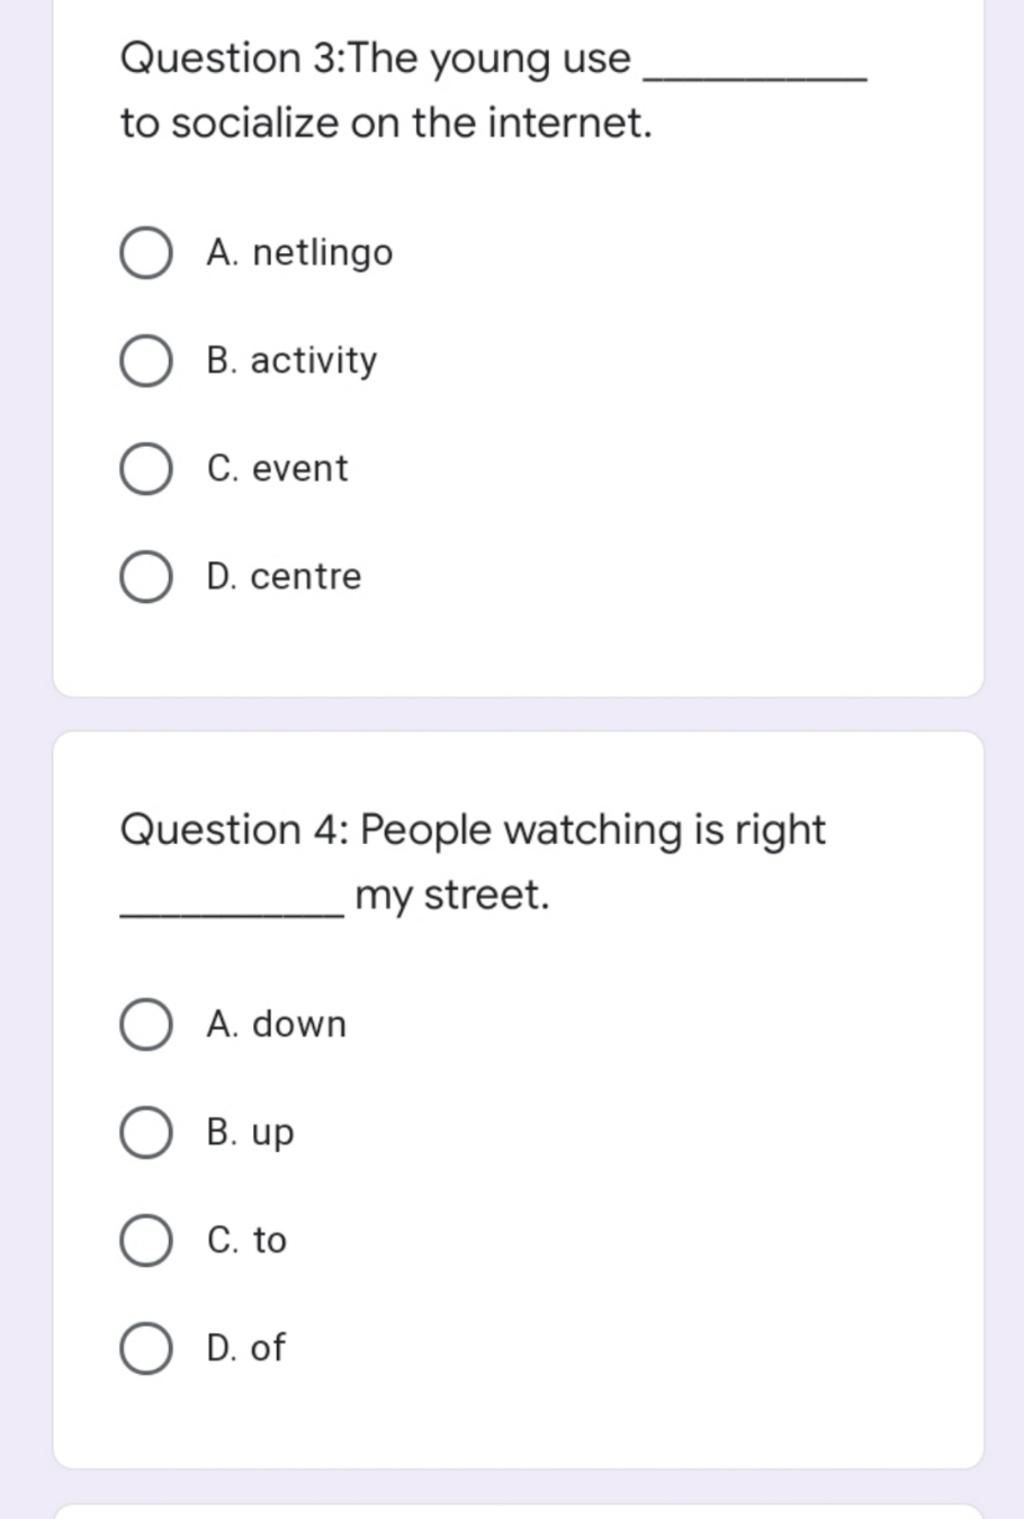This screenshot has height=1519, width=1024.
Task: Tap the 'C. event' option text
Action: (277, 469)
